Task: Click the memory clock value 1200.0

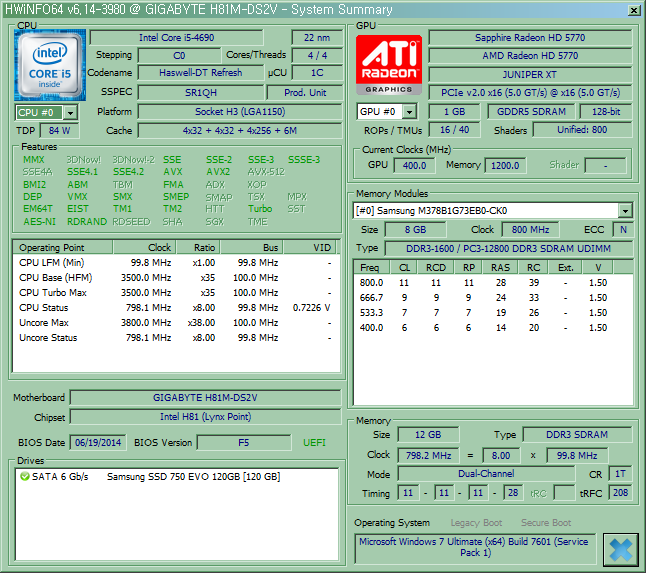Action: coord(505,166)
